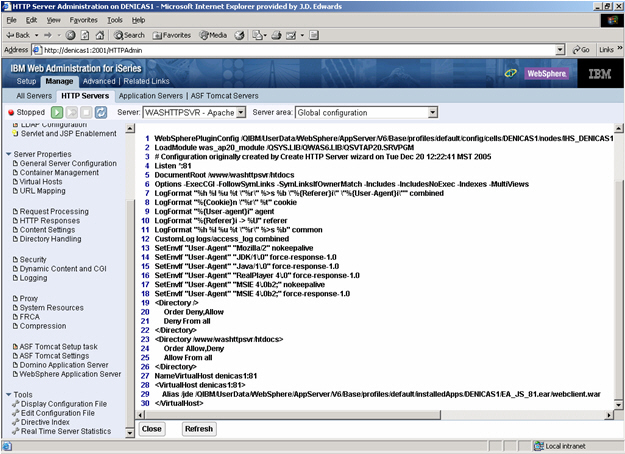Open the Related Links tab
The height and width of the screenshot is (454, 625).
[146, 81]
